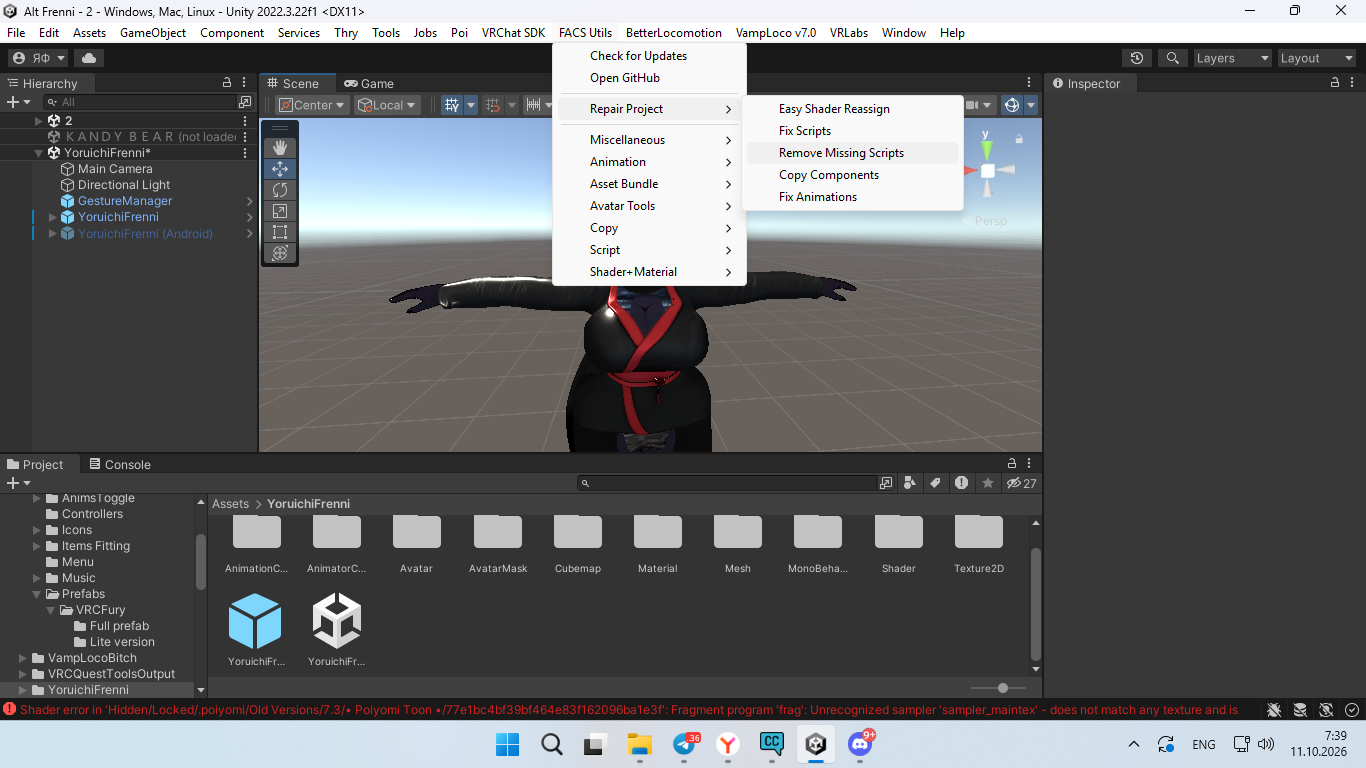
Task: Click the project icon size slider
Action: pyautogui.click(x=1003, y=688)
